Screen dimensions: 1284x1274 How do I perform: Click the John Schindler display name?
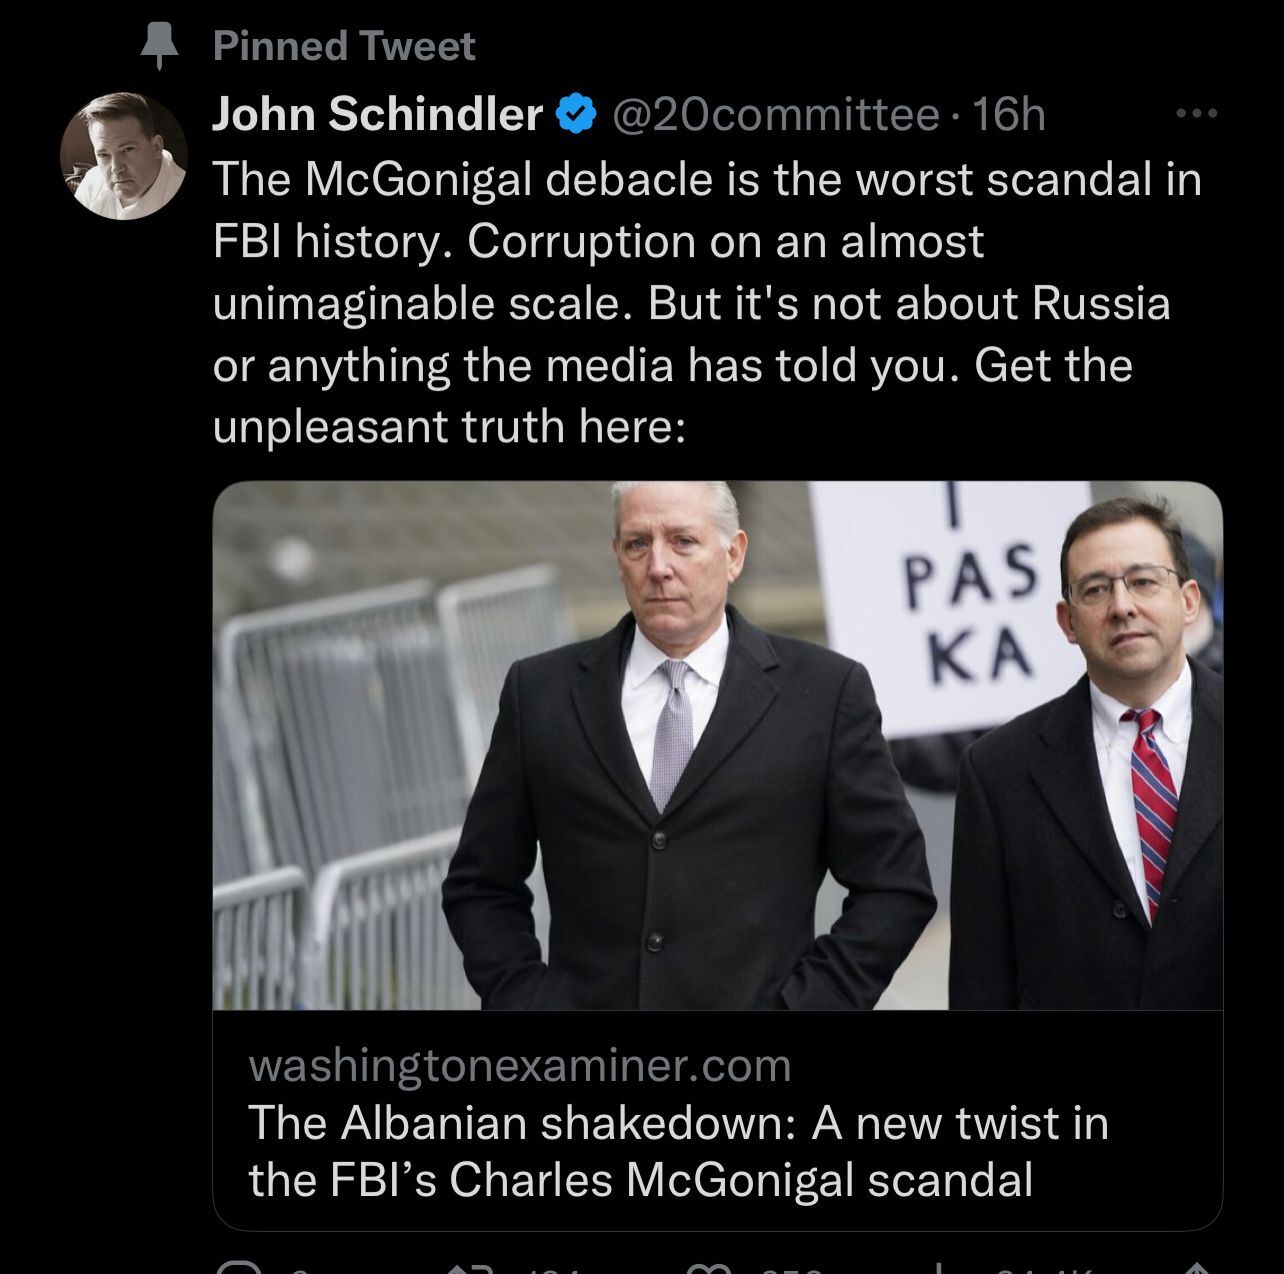pos(377,114)
